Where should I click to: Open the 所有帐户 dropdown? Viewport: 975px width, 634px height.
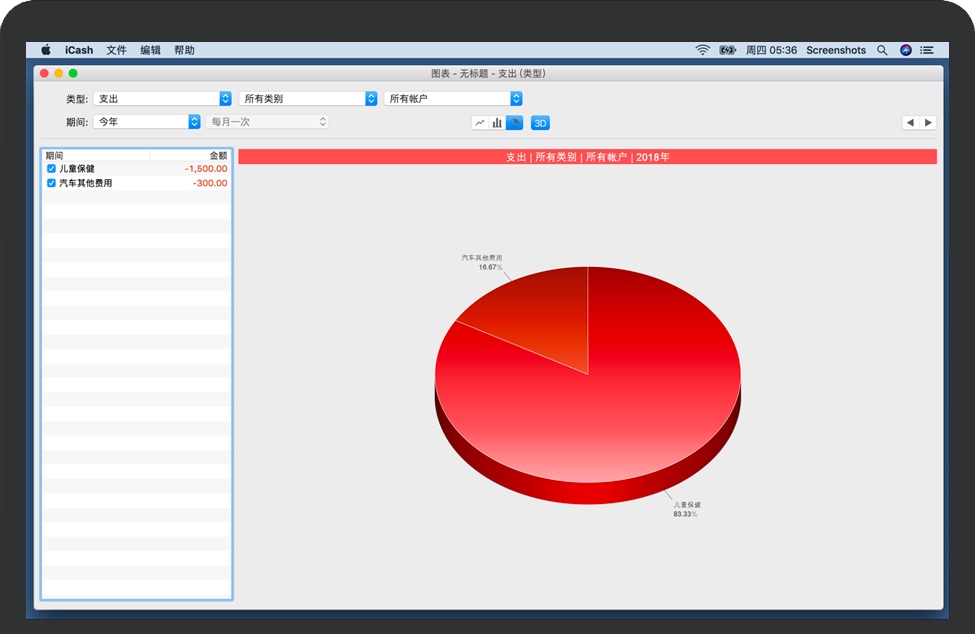point(453,99)
